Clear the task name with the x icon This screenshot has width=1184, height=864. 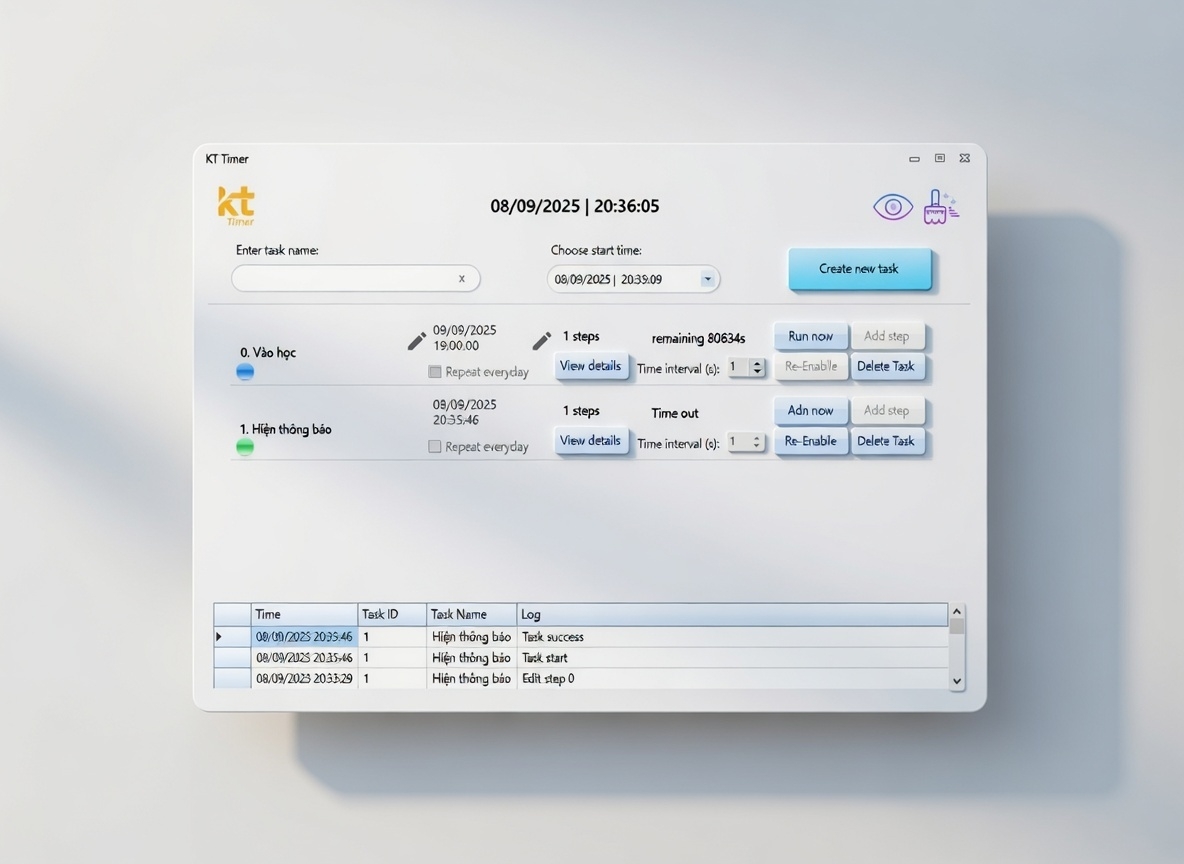[x=461, y=279]
